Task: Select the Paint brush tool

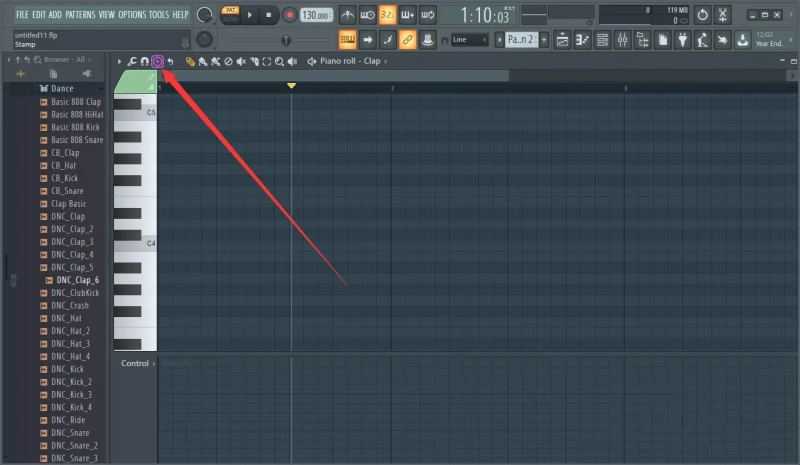Action: (203, 61)
